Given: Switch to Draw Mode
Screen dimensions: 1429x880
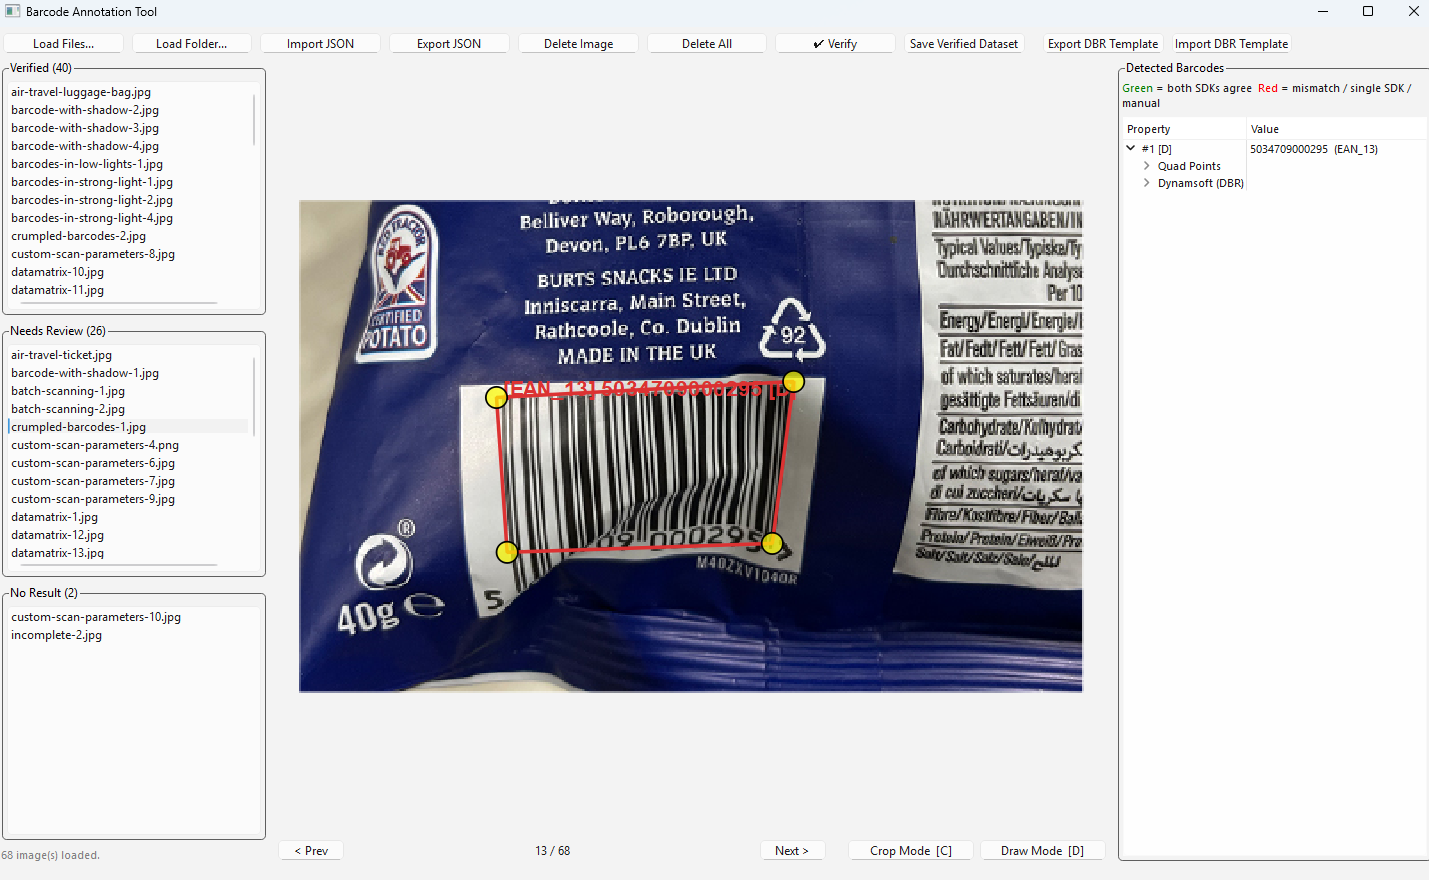Looking at the screenshot, I should [x=1042, y=850].
